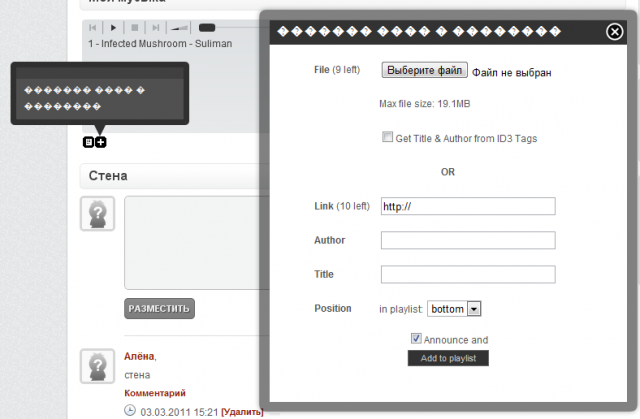Click into the Author text field

[468, 240]
